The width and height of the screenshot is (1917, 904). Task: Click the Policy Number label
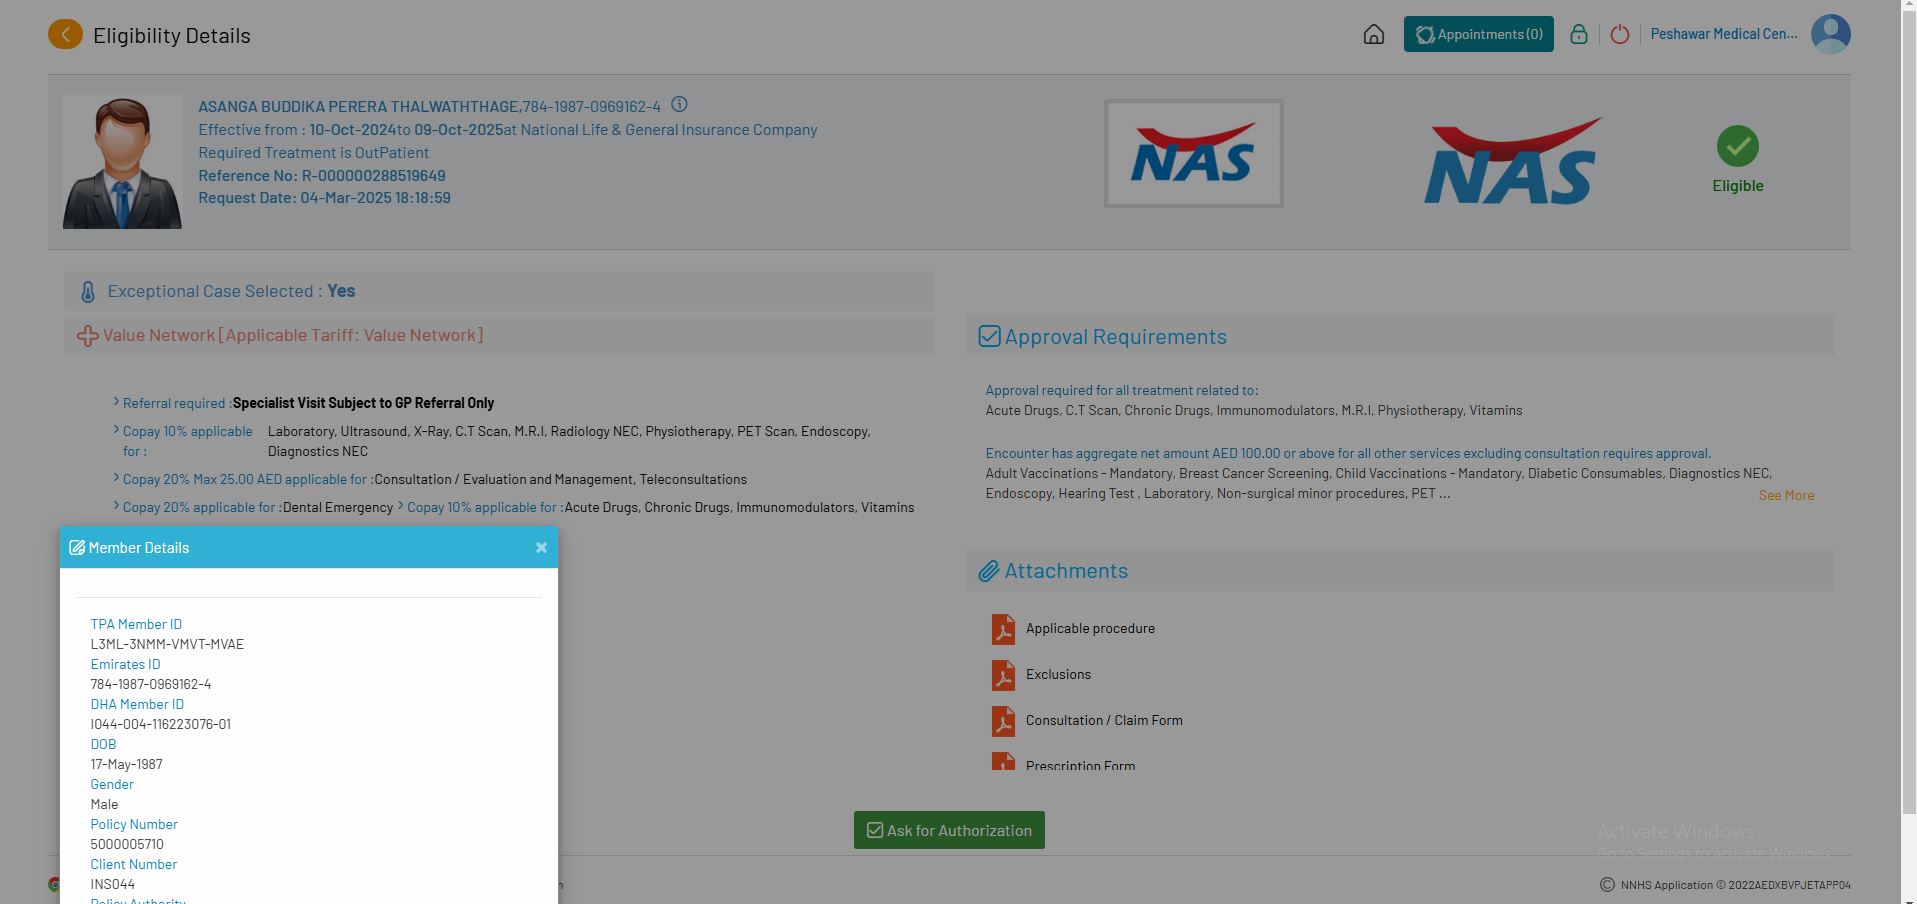click(x=134, y=824)
